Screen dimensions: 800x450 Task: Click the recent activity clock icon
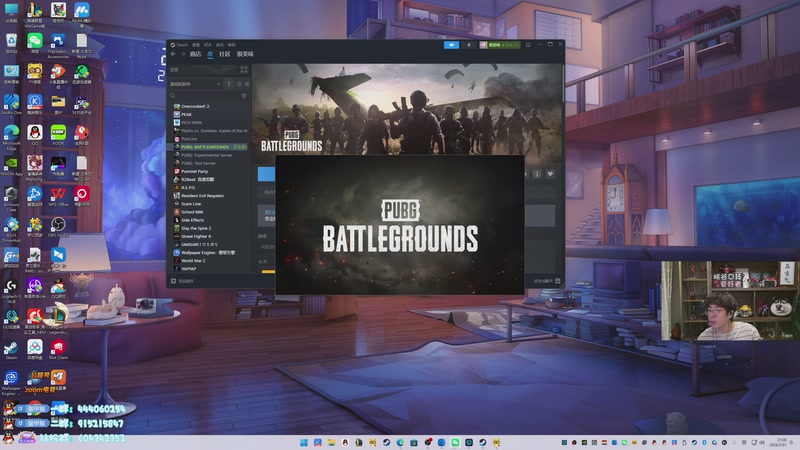tap(239, 84)
